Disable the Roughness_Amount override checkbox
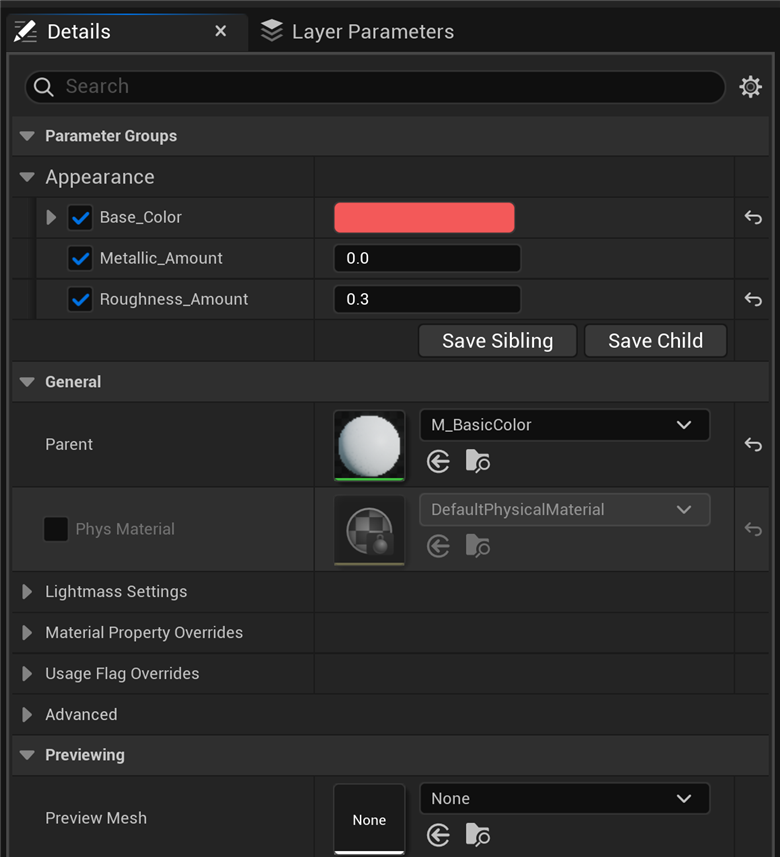Image resolution: width=780 pixels, height=857 pixels. (x=80, y=300)
